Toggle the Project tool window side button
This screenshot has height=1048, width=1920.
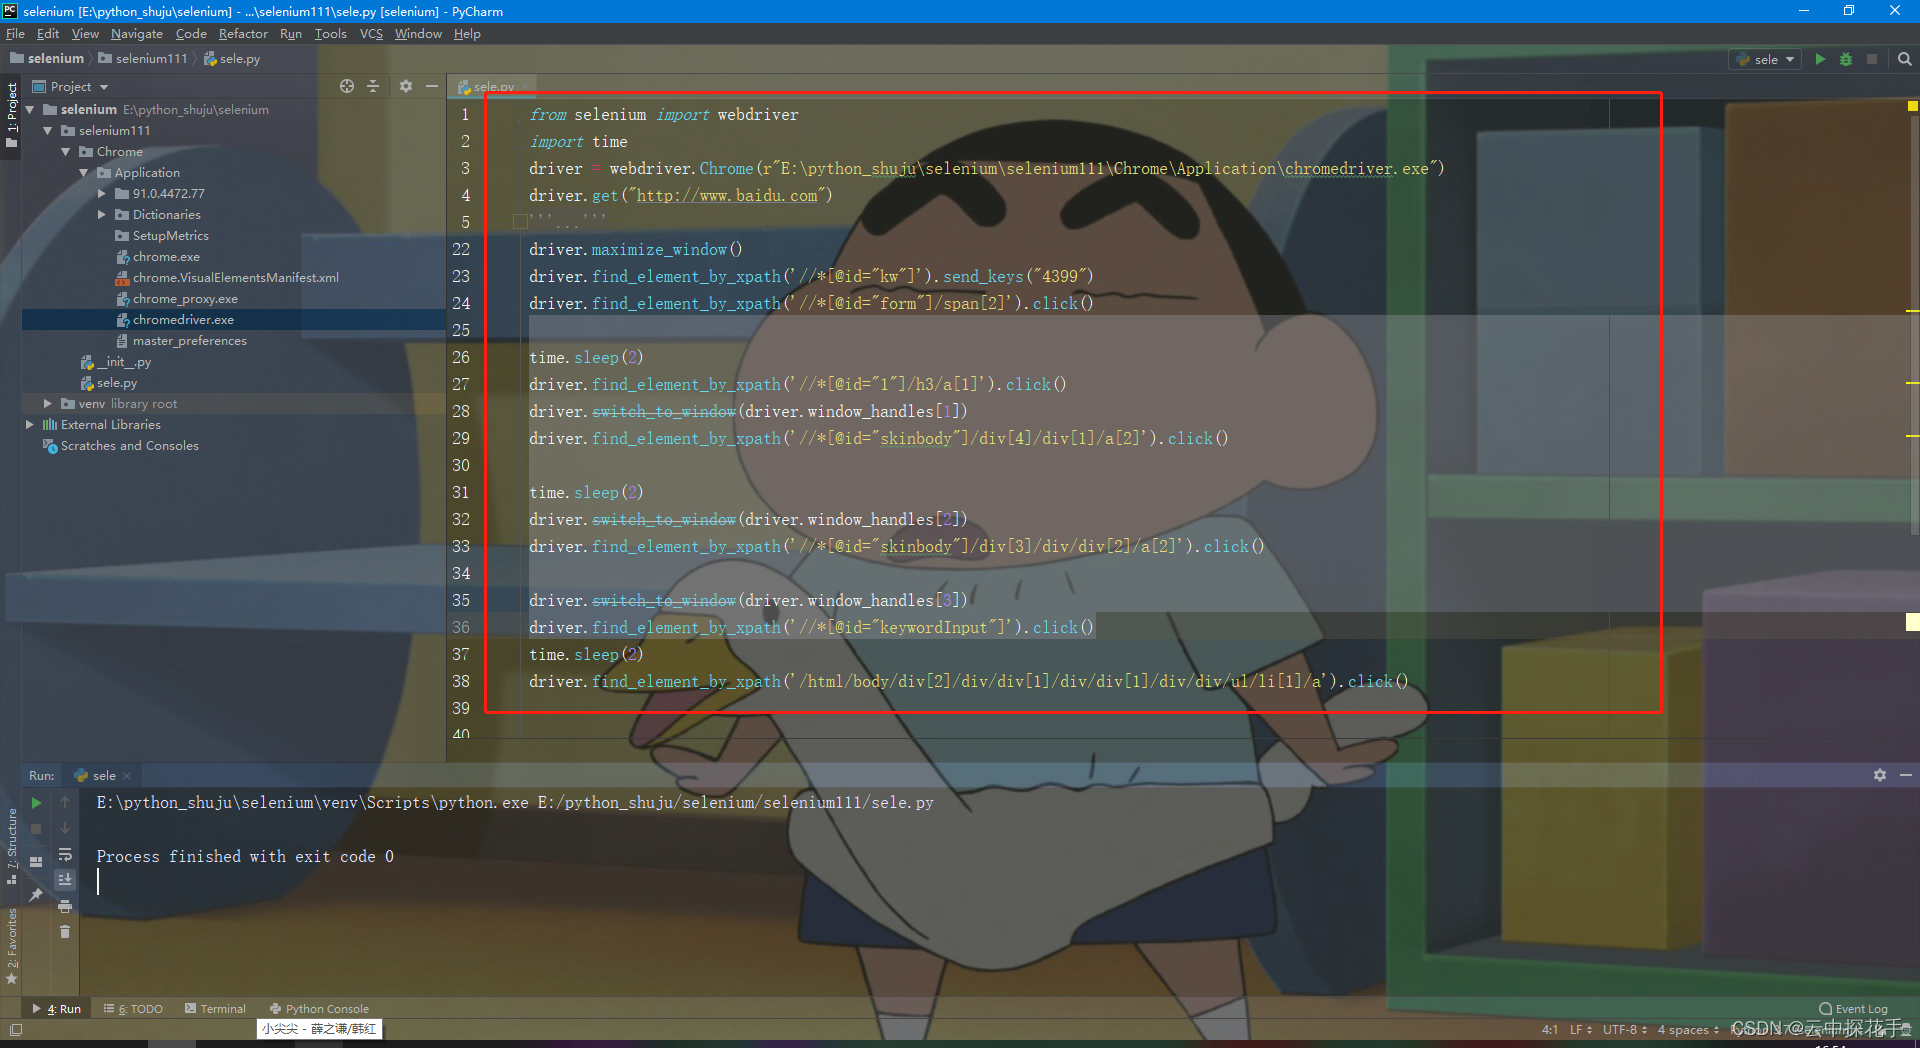pos(12,114)
